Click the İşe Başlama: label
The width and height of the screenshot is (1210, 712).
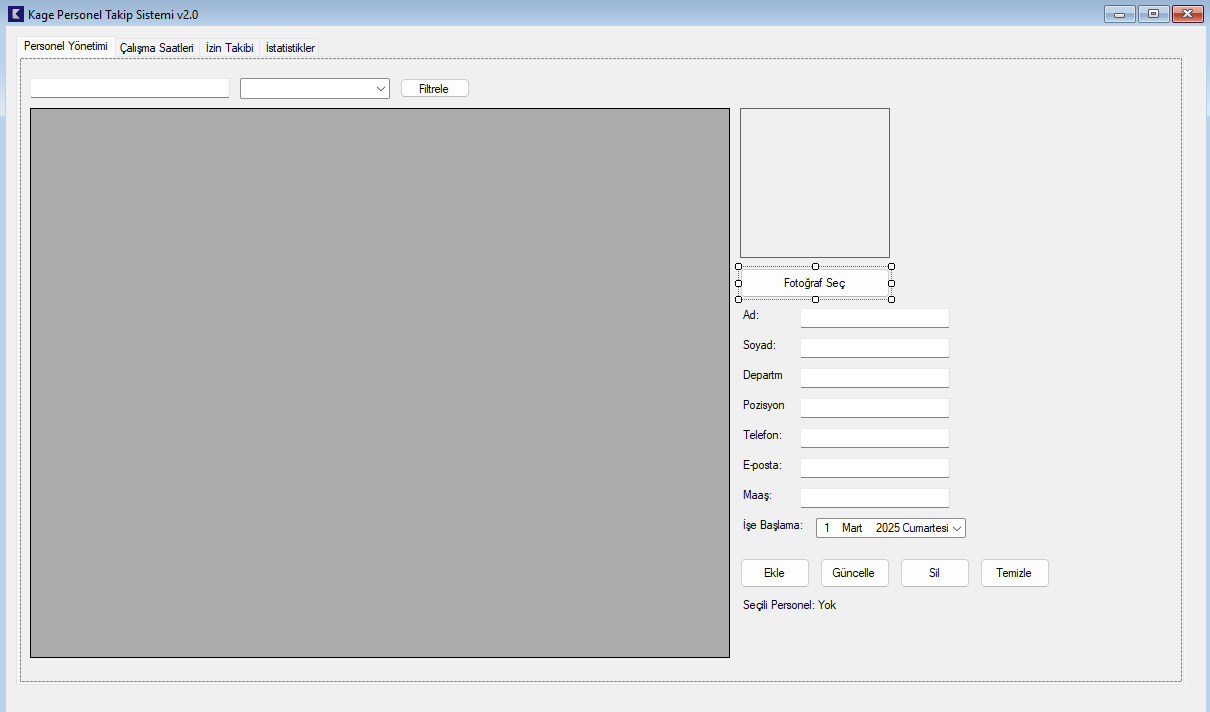pos(772,525)
